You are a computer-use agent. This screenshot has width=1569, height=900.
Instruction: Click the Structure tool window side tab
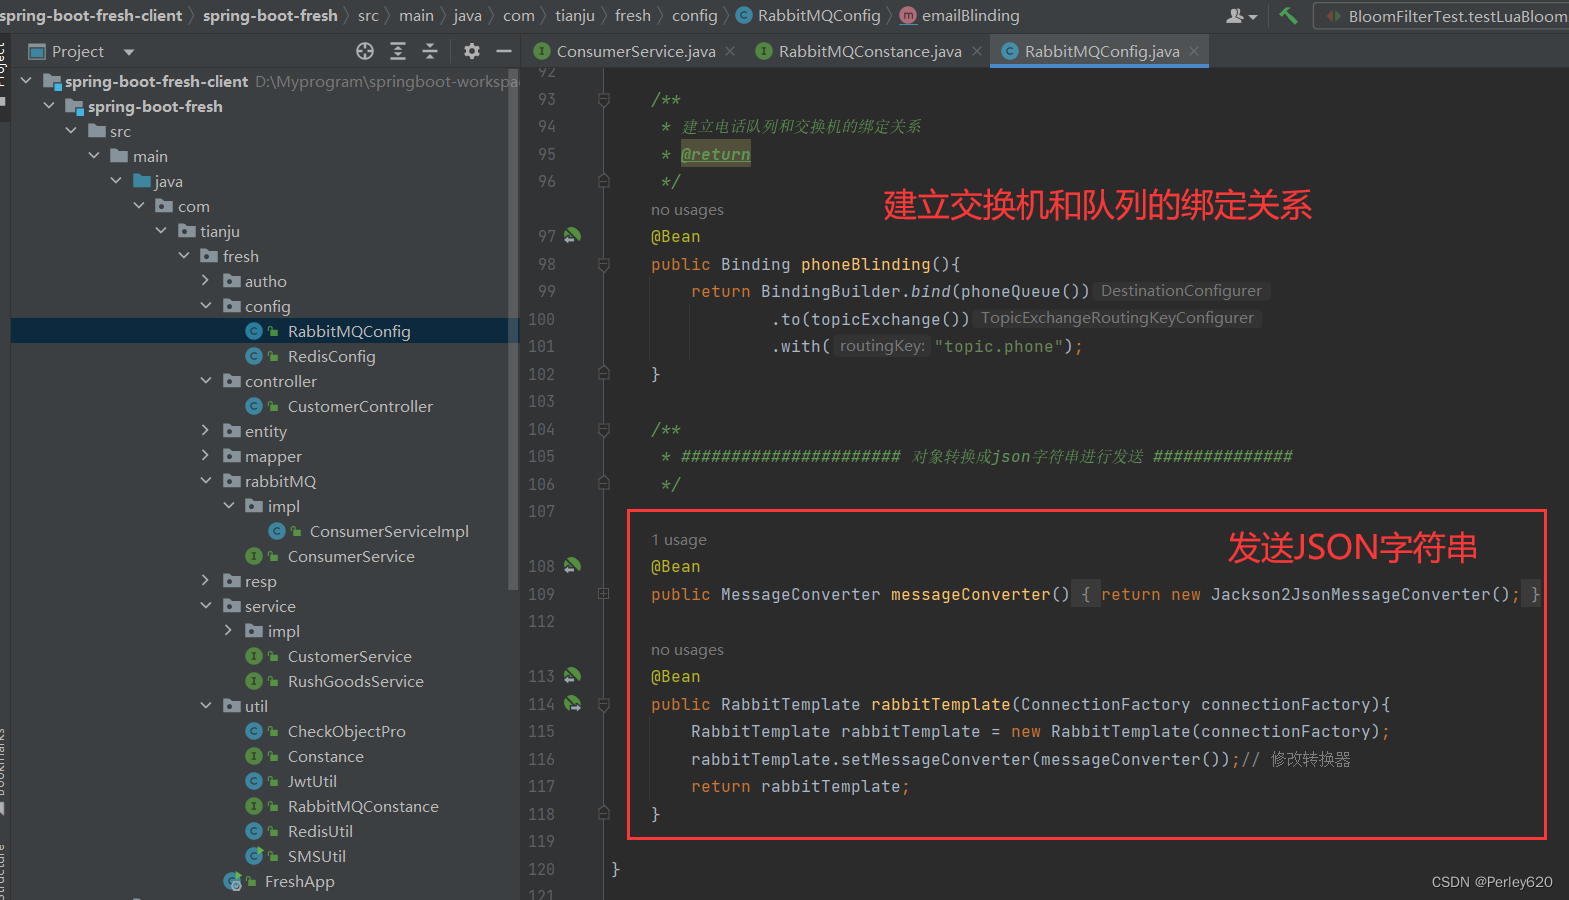click(4, 870)
